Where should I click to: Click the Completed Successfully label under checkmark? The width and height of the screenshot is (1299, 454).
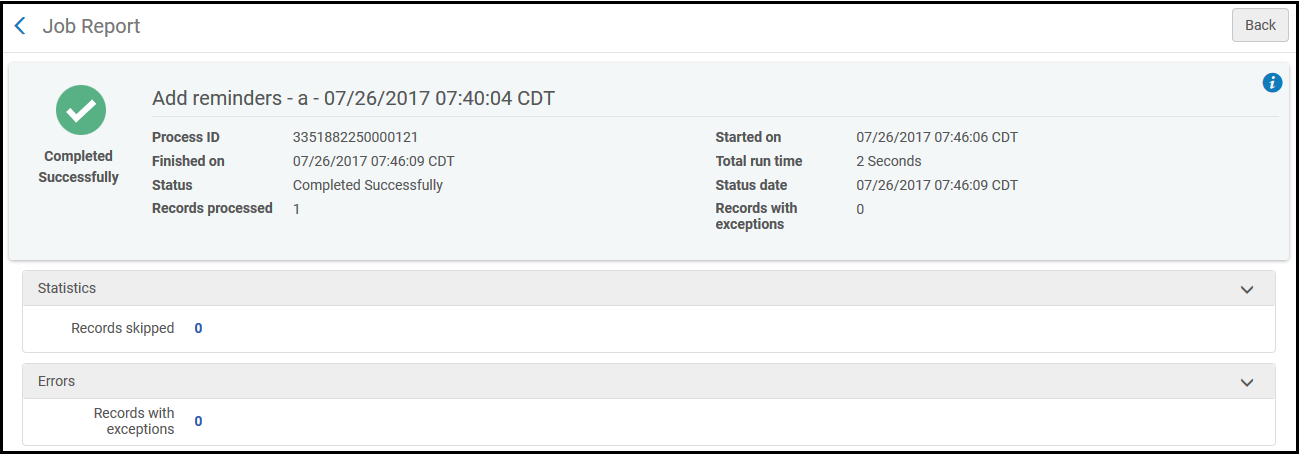tap(79, 167)
